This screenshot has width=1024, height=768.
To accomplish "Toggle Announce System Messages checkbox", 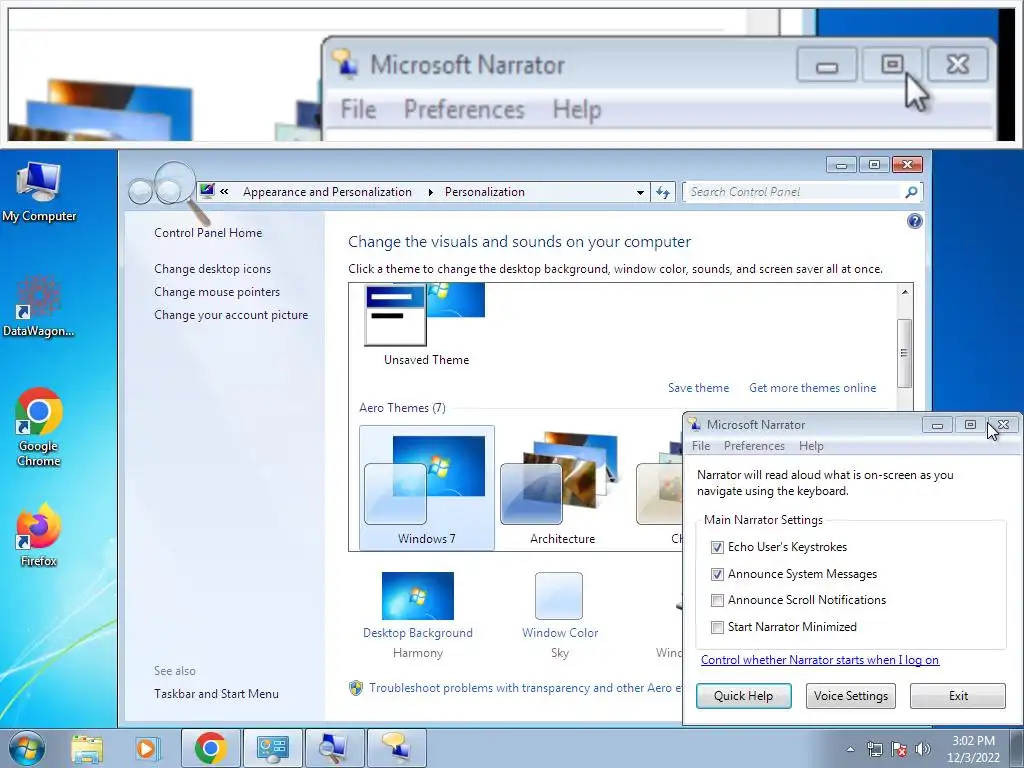I will click(717, 574).
